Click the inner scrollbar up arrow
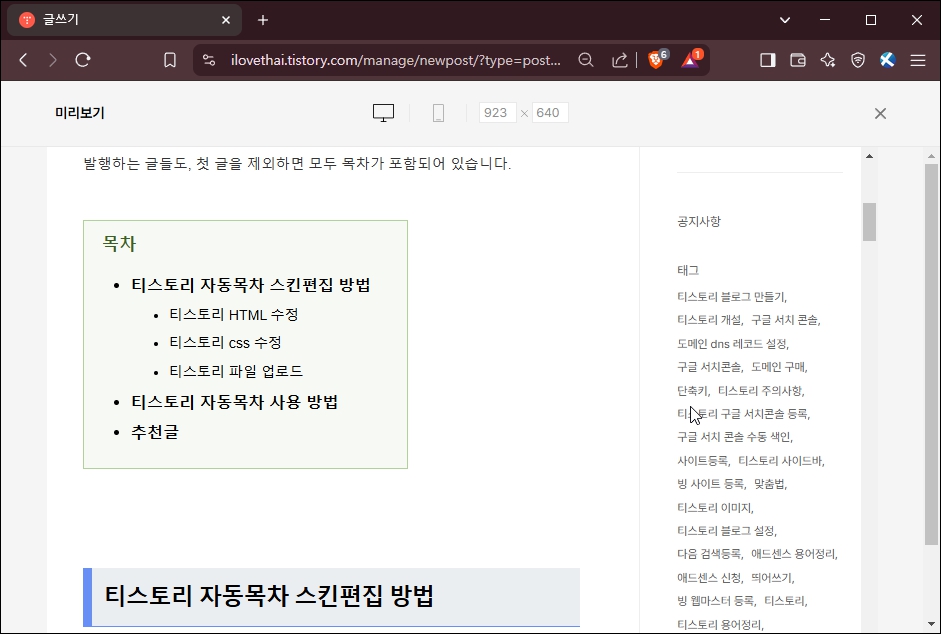941x634 pixels. 870,157
